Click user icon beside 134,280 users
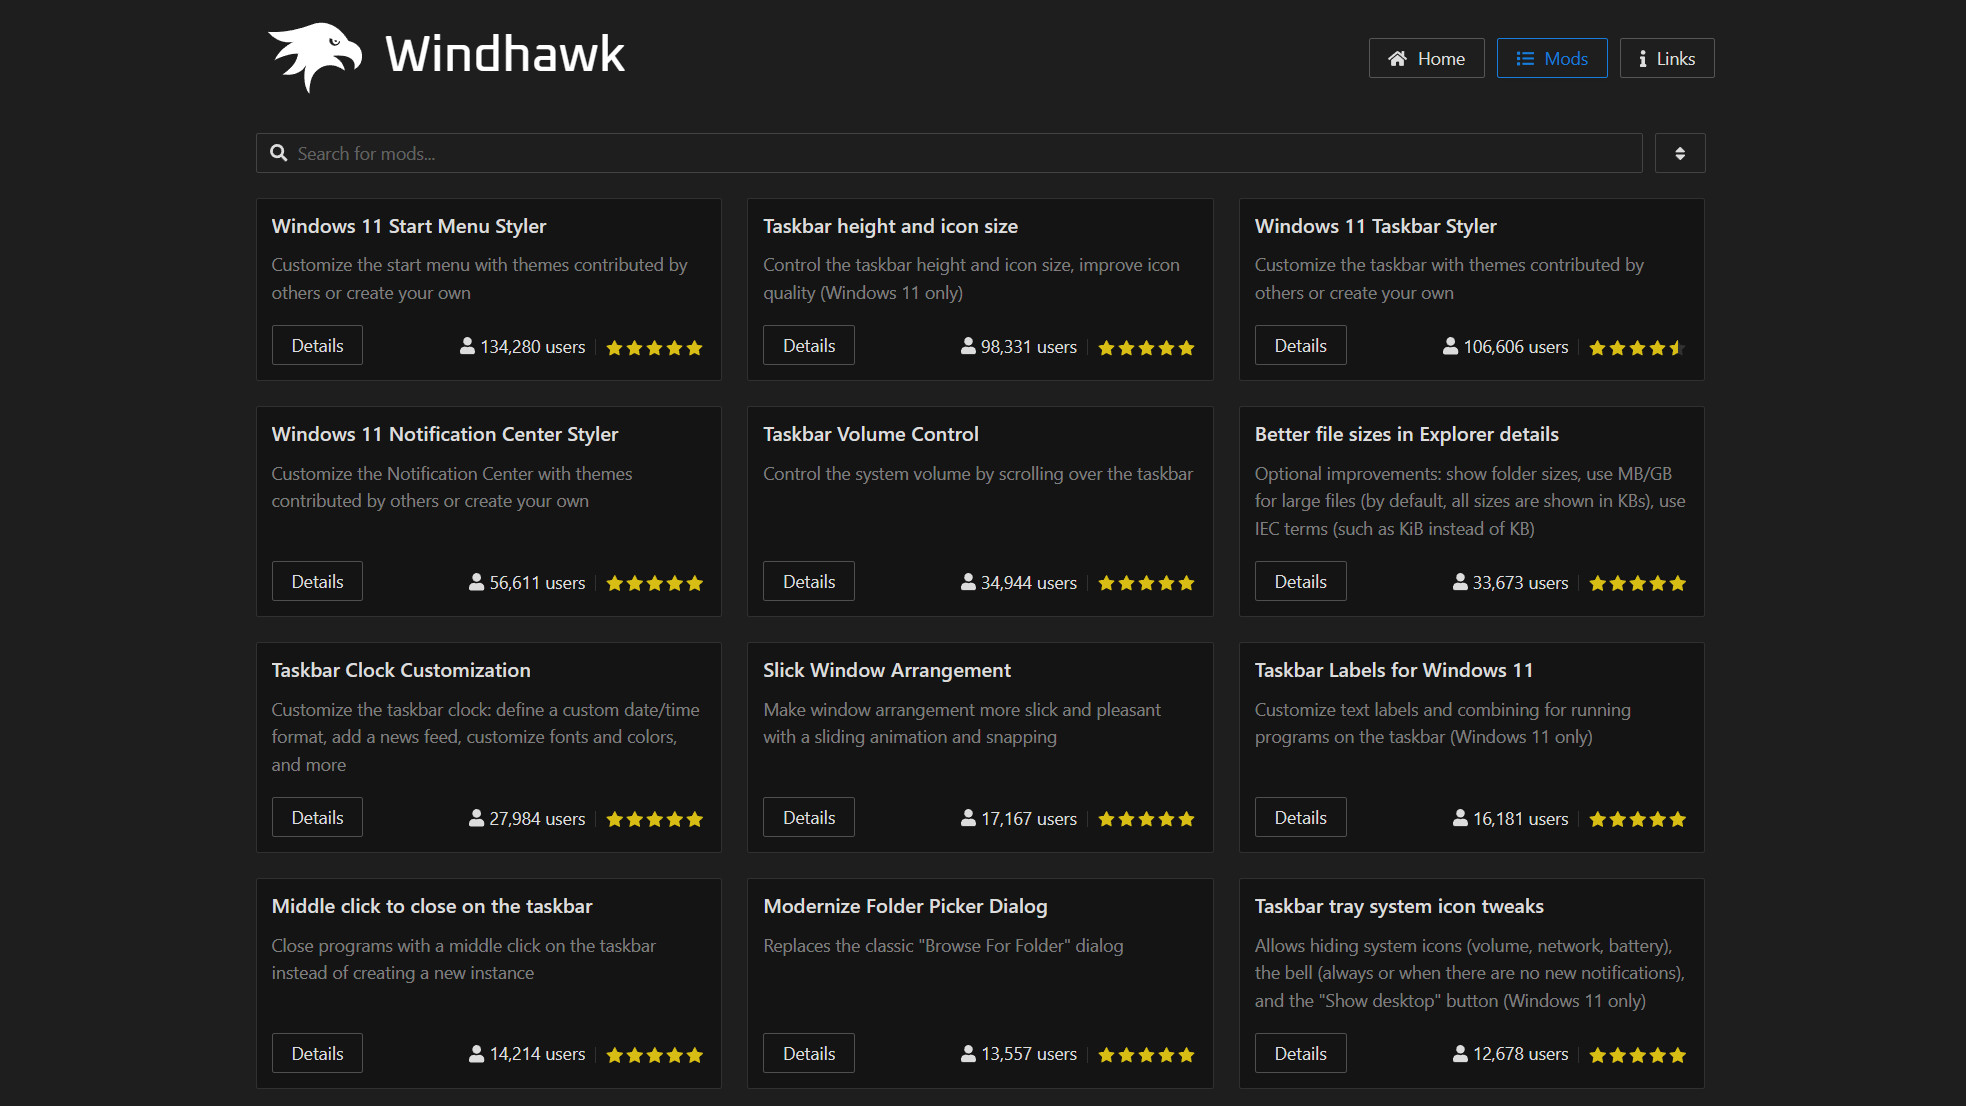Image resolution: width=1966 pixels, height=1106 pixels. click(x=467, y=346)
